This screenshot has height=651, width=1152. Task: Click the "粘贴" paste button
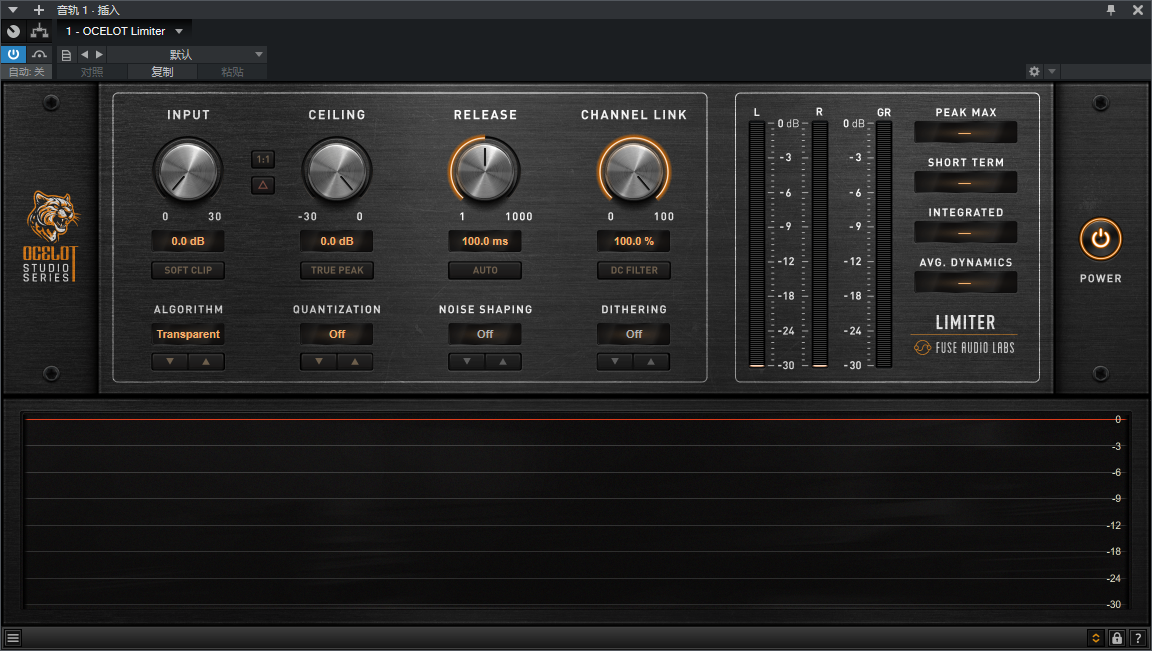point(232,72)
